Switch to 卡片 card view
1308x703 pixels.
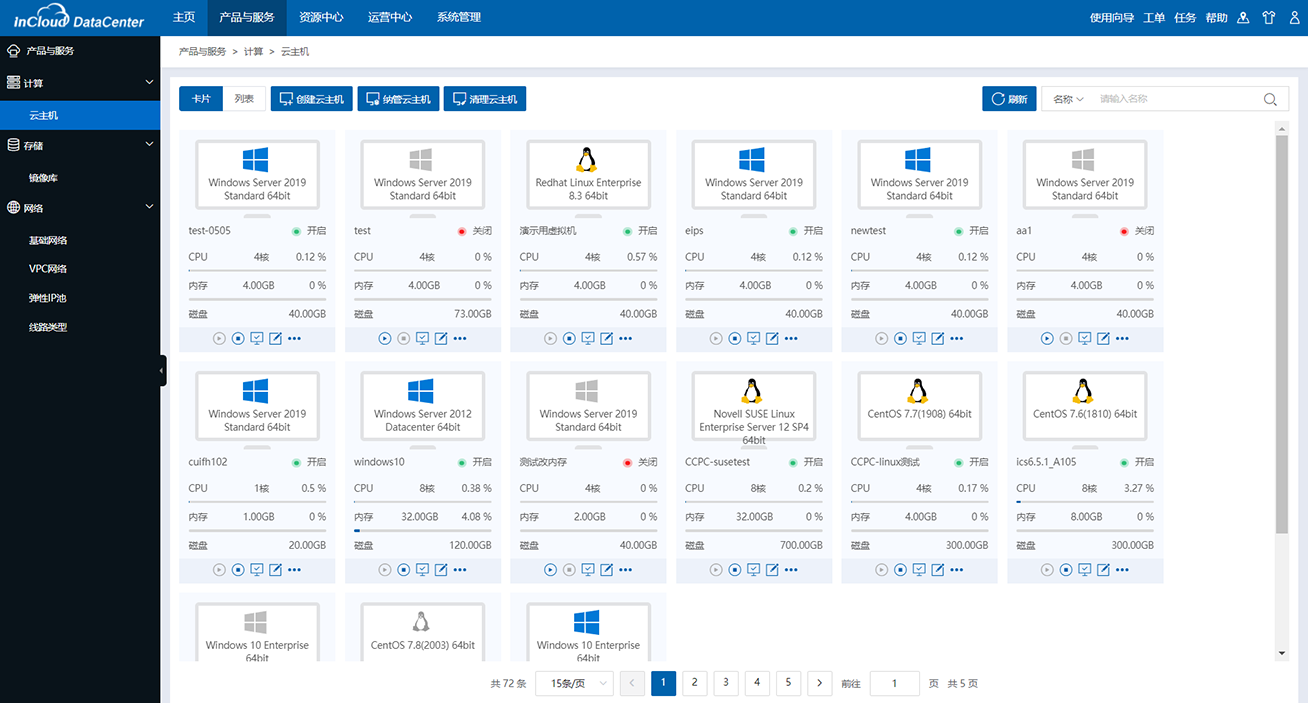201,99
